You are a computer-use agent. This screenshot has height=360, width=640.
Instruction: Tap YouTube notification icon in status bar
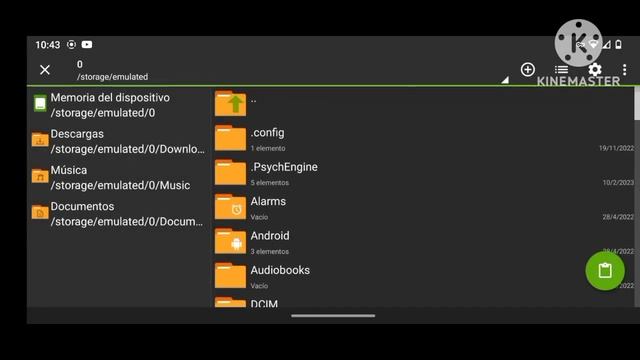click(x=87, y=44)
